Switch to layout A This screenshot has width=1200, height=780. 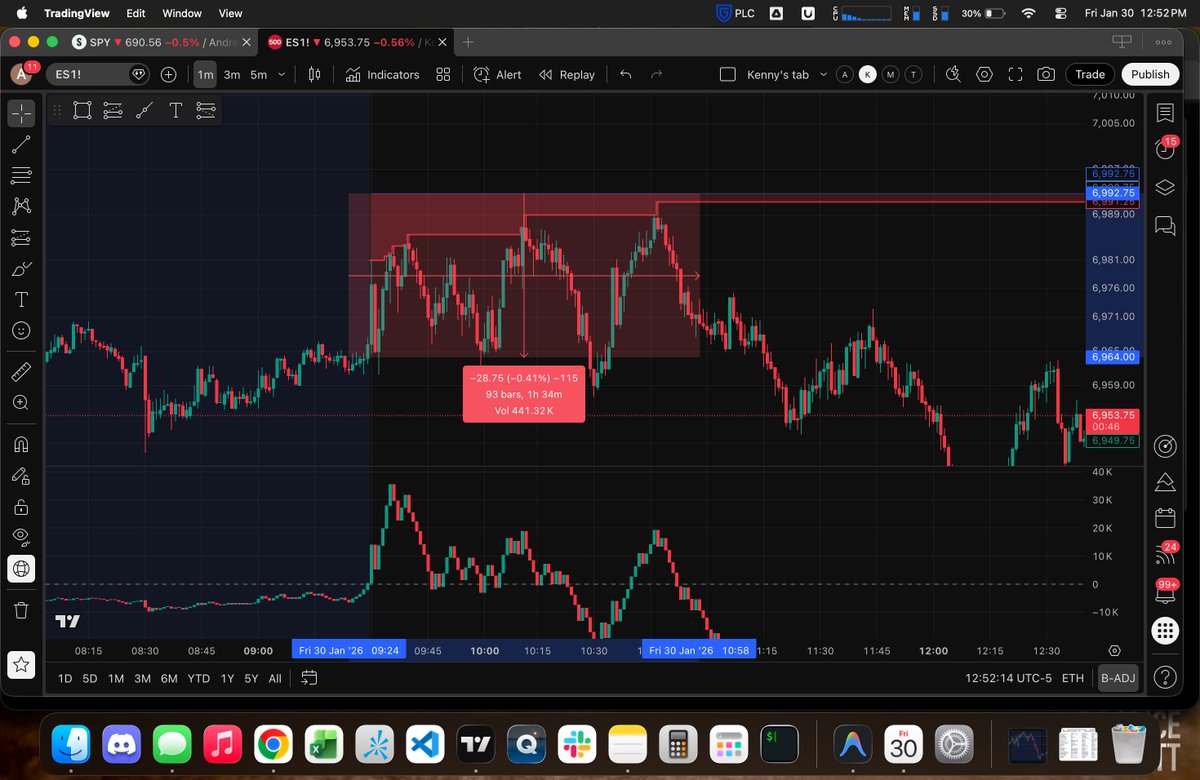click(x=845, y=74)
